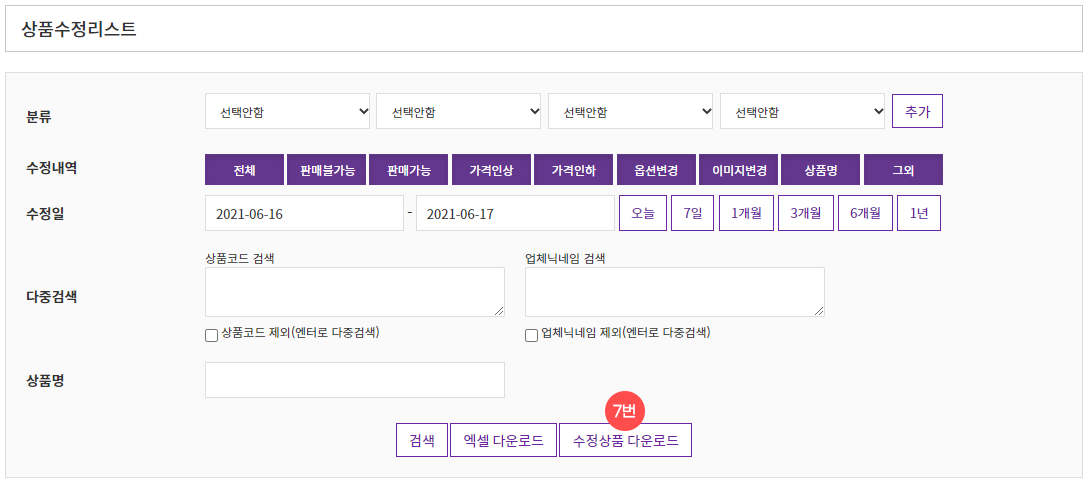Filter by 이미지변경 modifications

[x=738, y=170]
